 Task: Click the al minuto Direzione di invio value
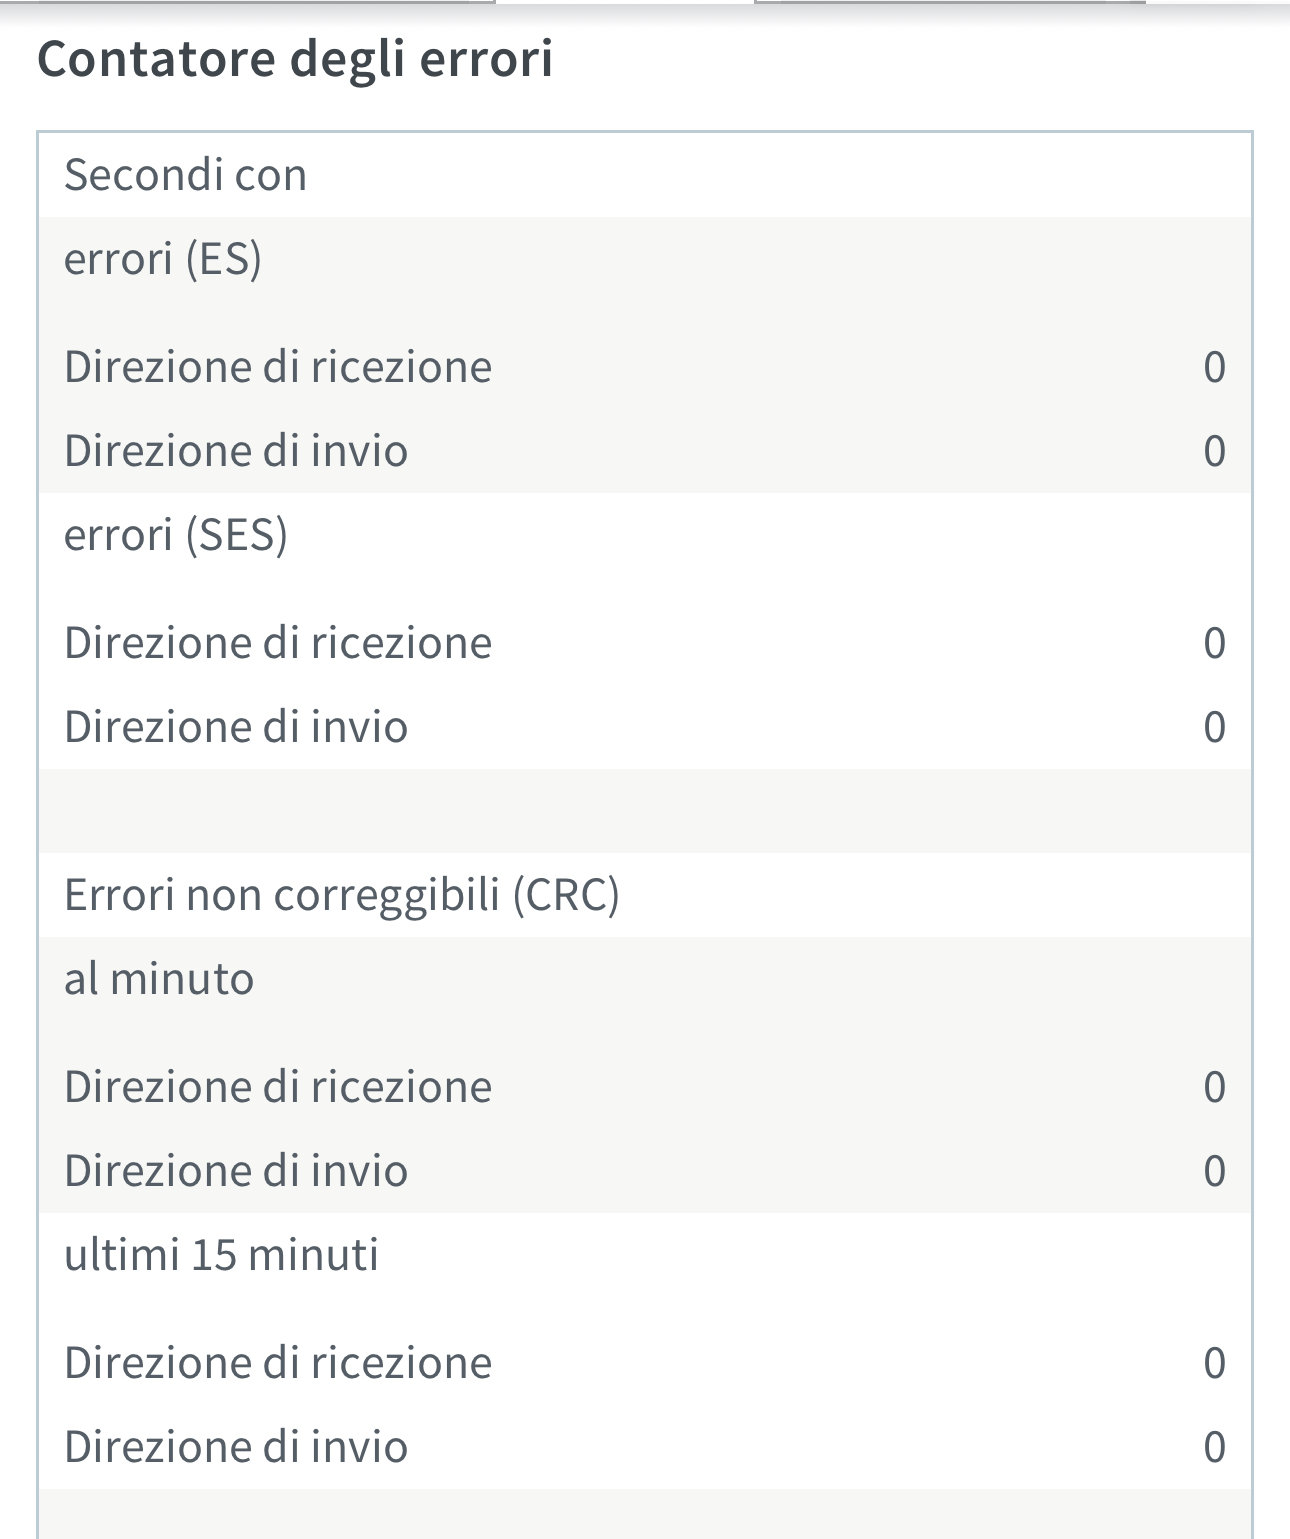point(1214,1171)
